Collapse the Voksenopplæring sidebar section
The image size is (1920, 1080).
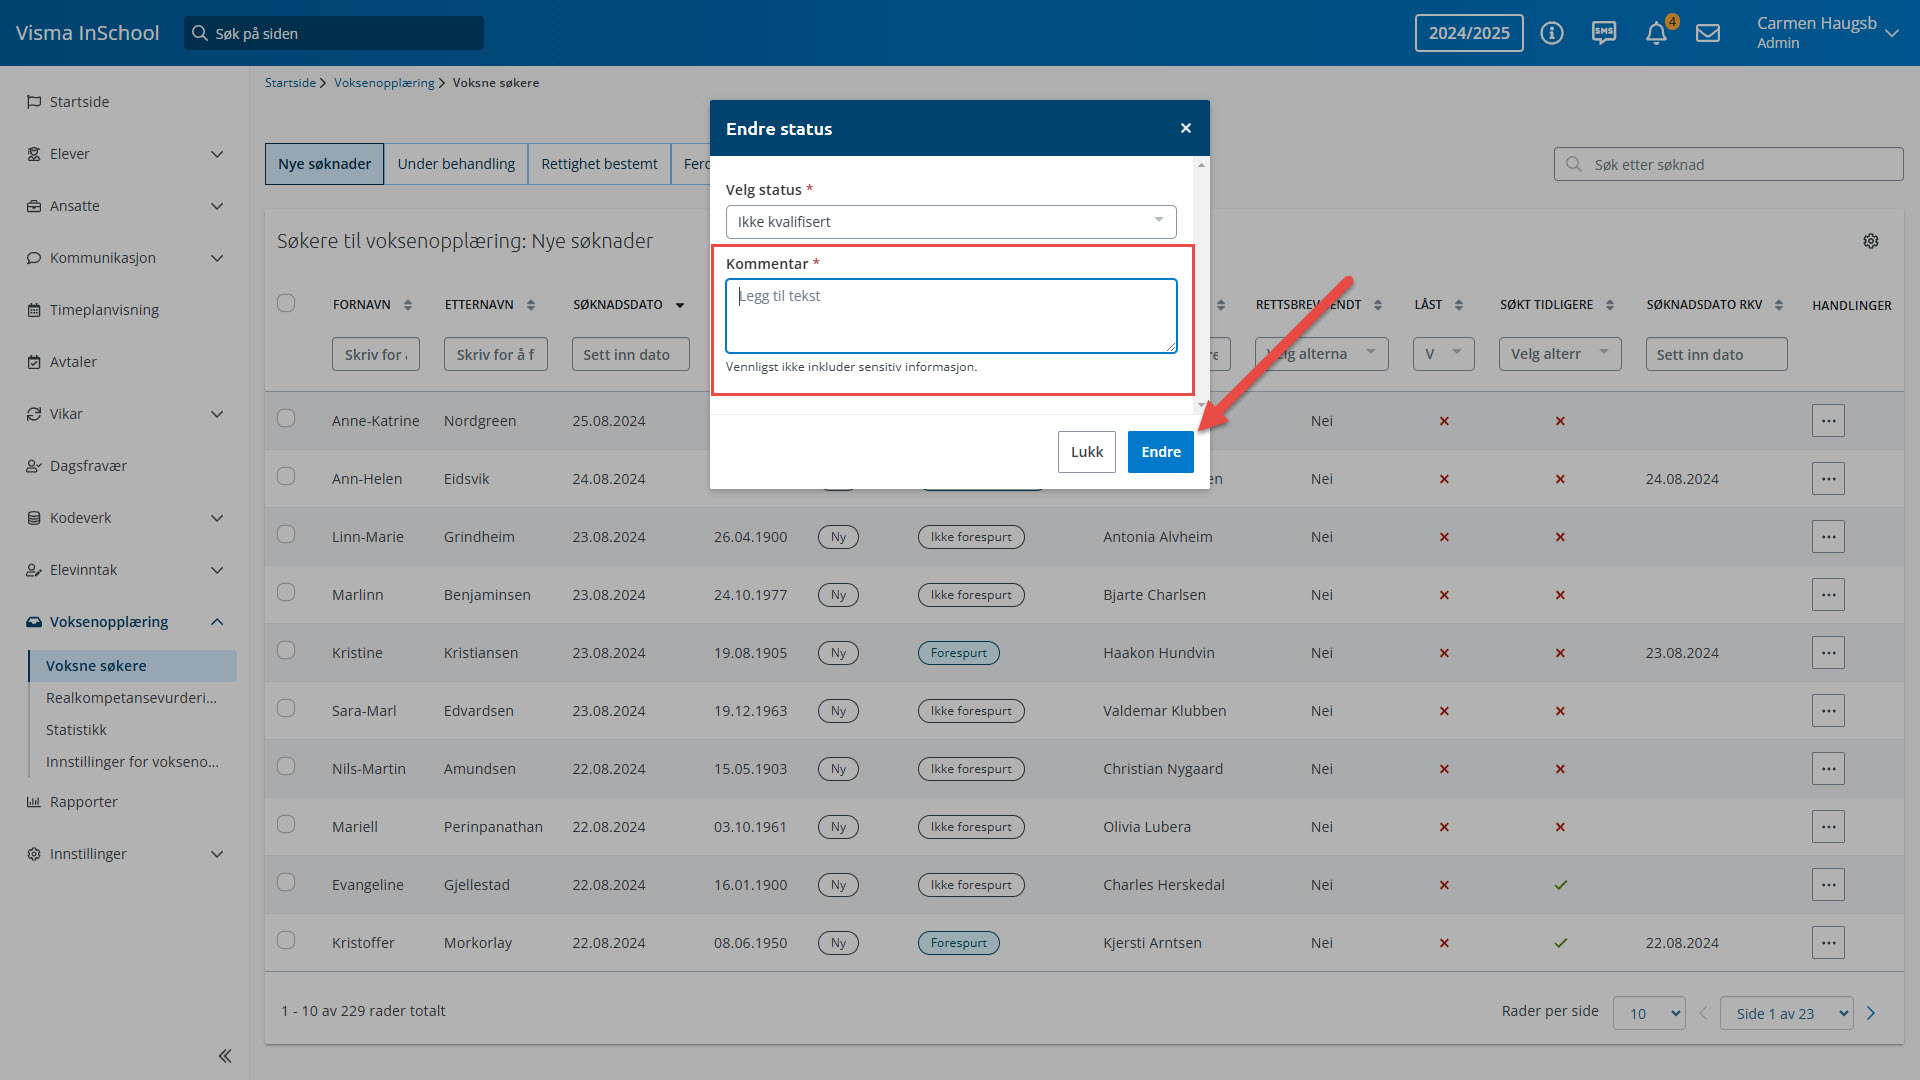click(217, 622)
